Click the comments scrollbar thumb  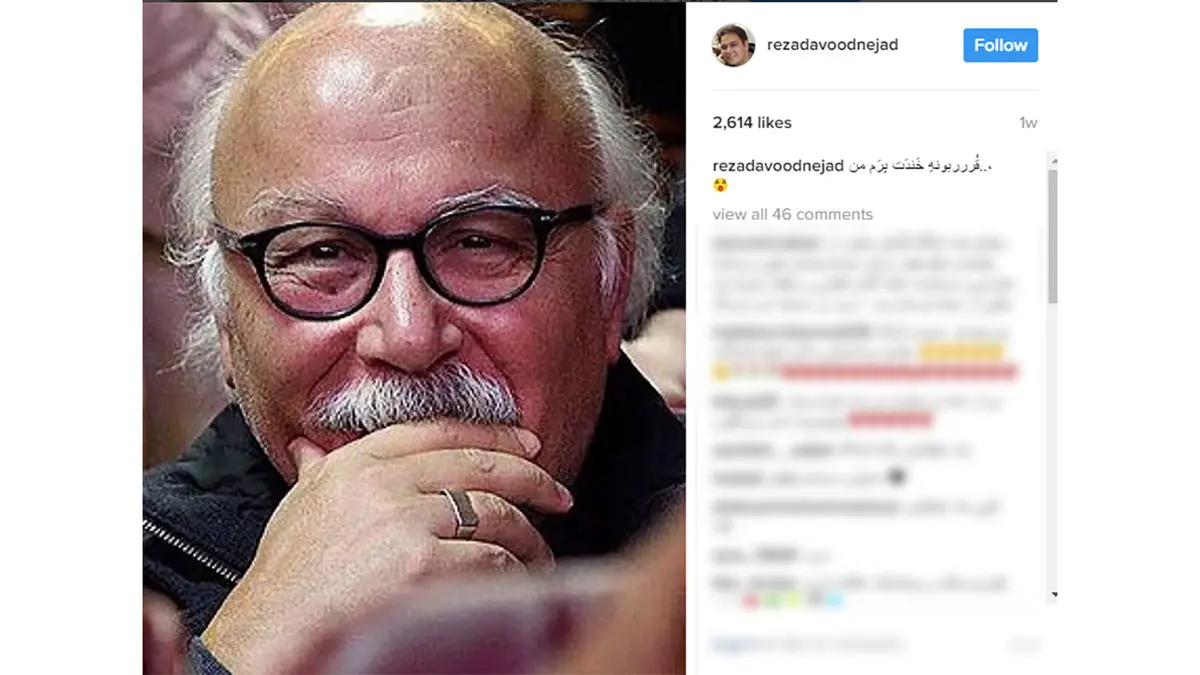(x=1052, y=235)
